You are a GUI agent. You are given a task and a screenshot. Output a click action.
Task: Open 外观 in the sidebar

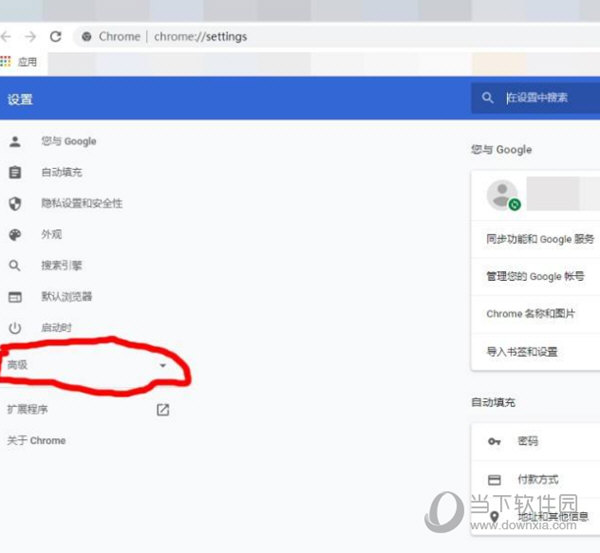coord(52,234)
